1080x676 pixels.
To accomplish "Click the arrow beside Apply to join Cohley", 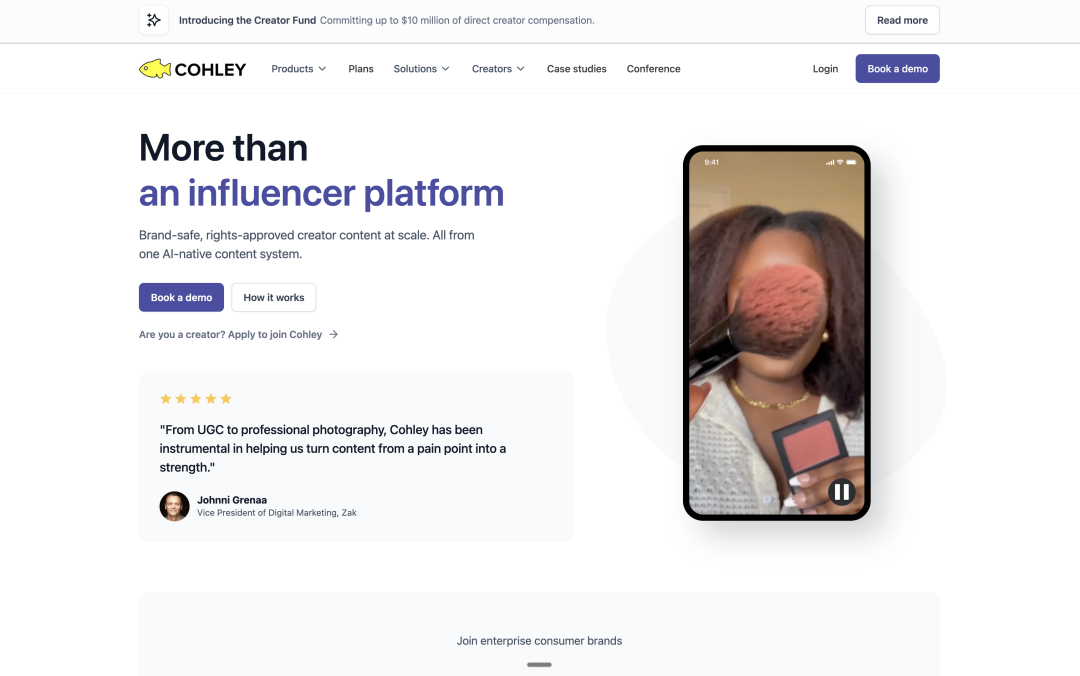I will coord(333,334).
